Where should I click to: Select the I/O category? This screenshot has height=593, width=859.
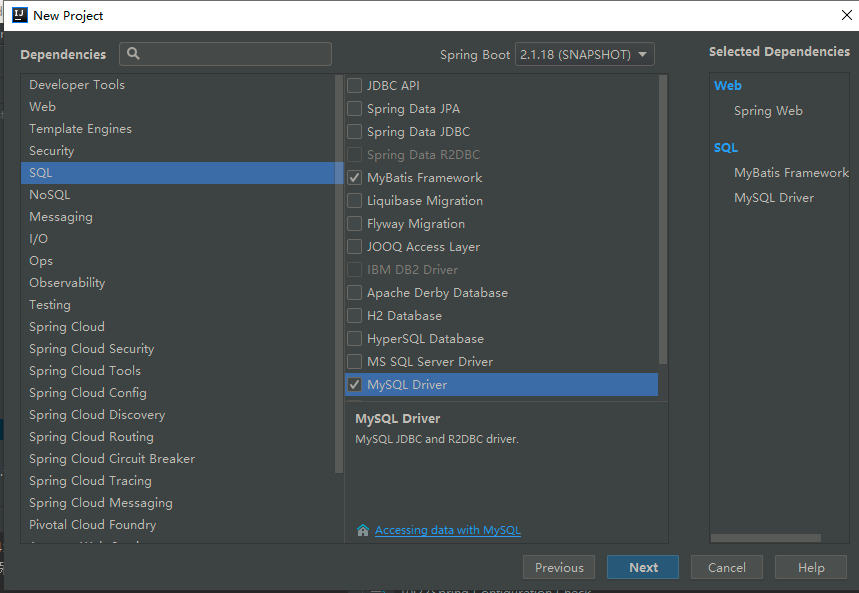coord(178,238)
